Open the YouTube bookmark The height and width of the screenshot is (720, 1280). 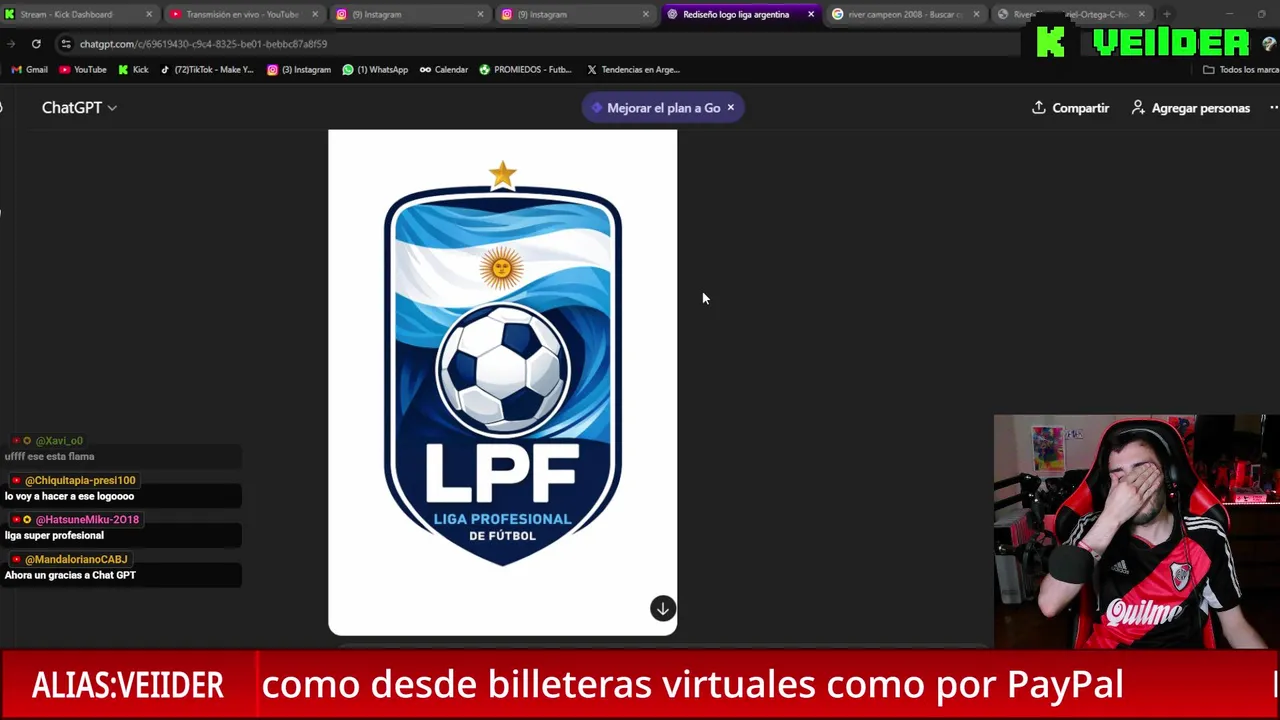point(83,70)
